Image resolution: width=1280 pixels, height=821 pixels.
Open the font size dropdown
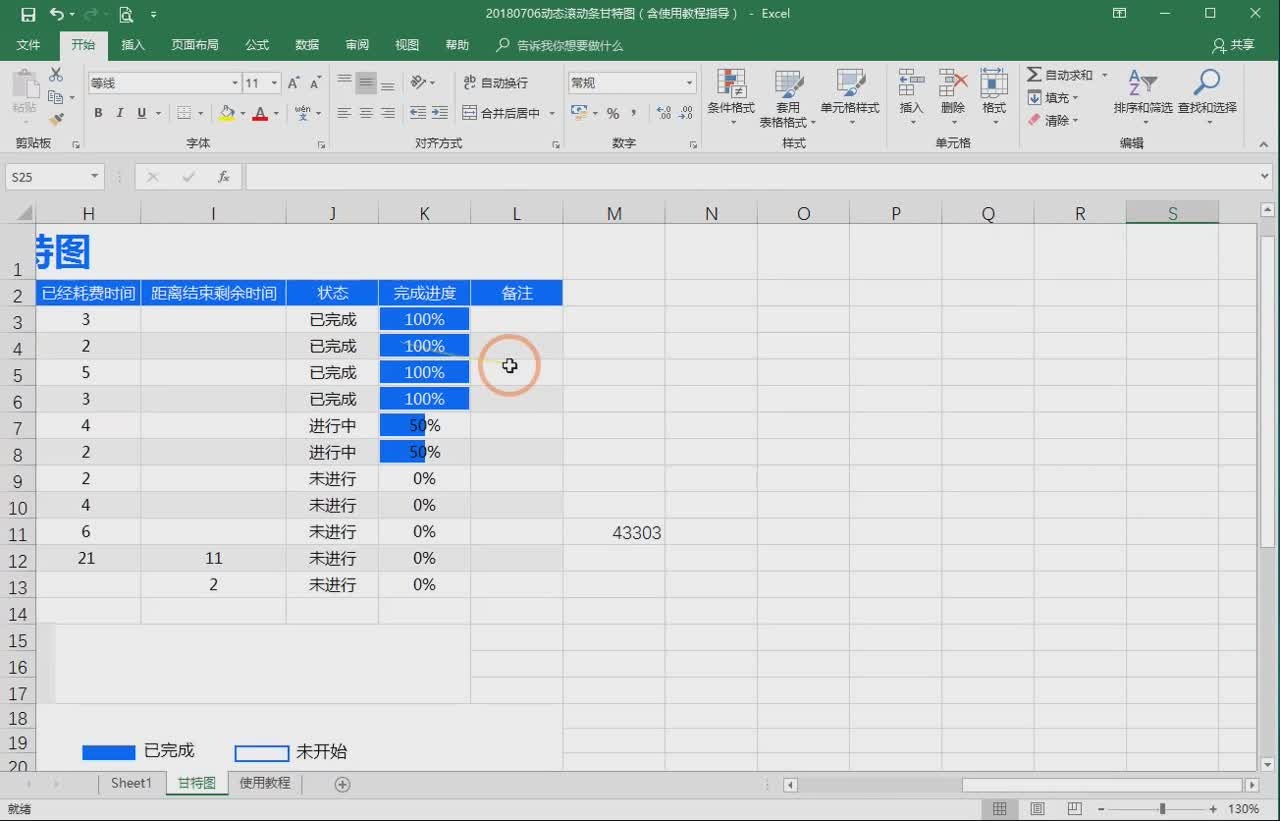point(276,83)
